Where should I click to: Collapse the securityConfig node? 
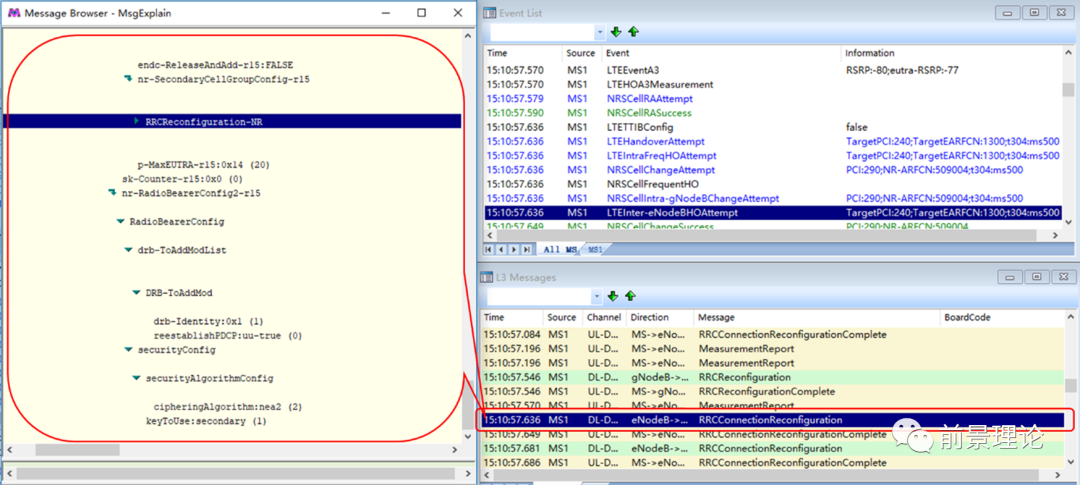[128, 350]
